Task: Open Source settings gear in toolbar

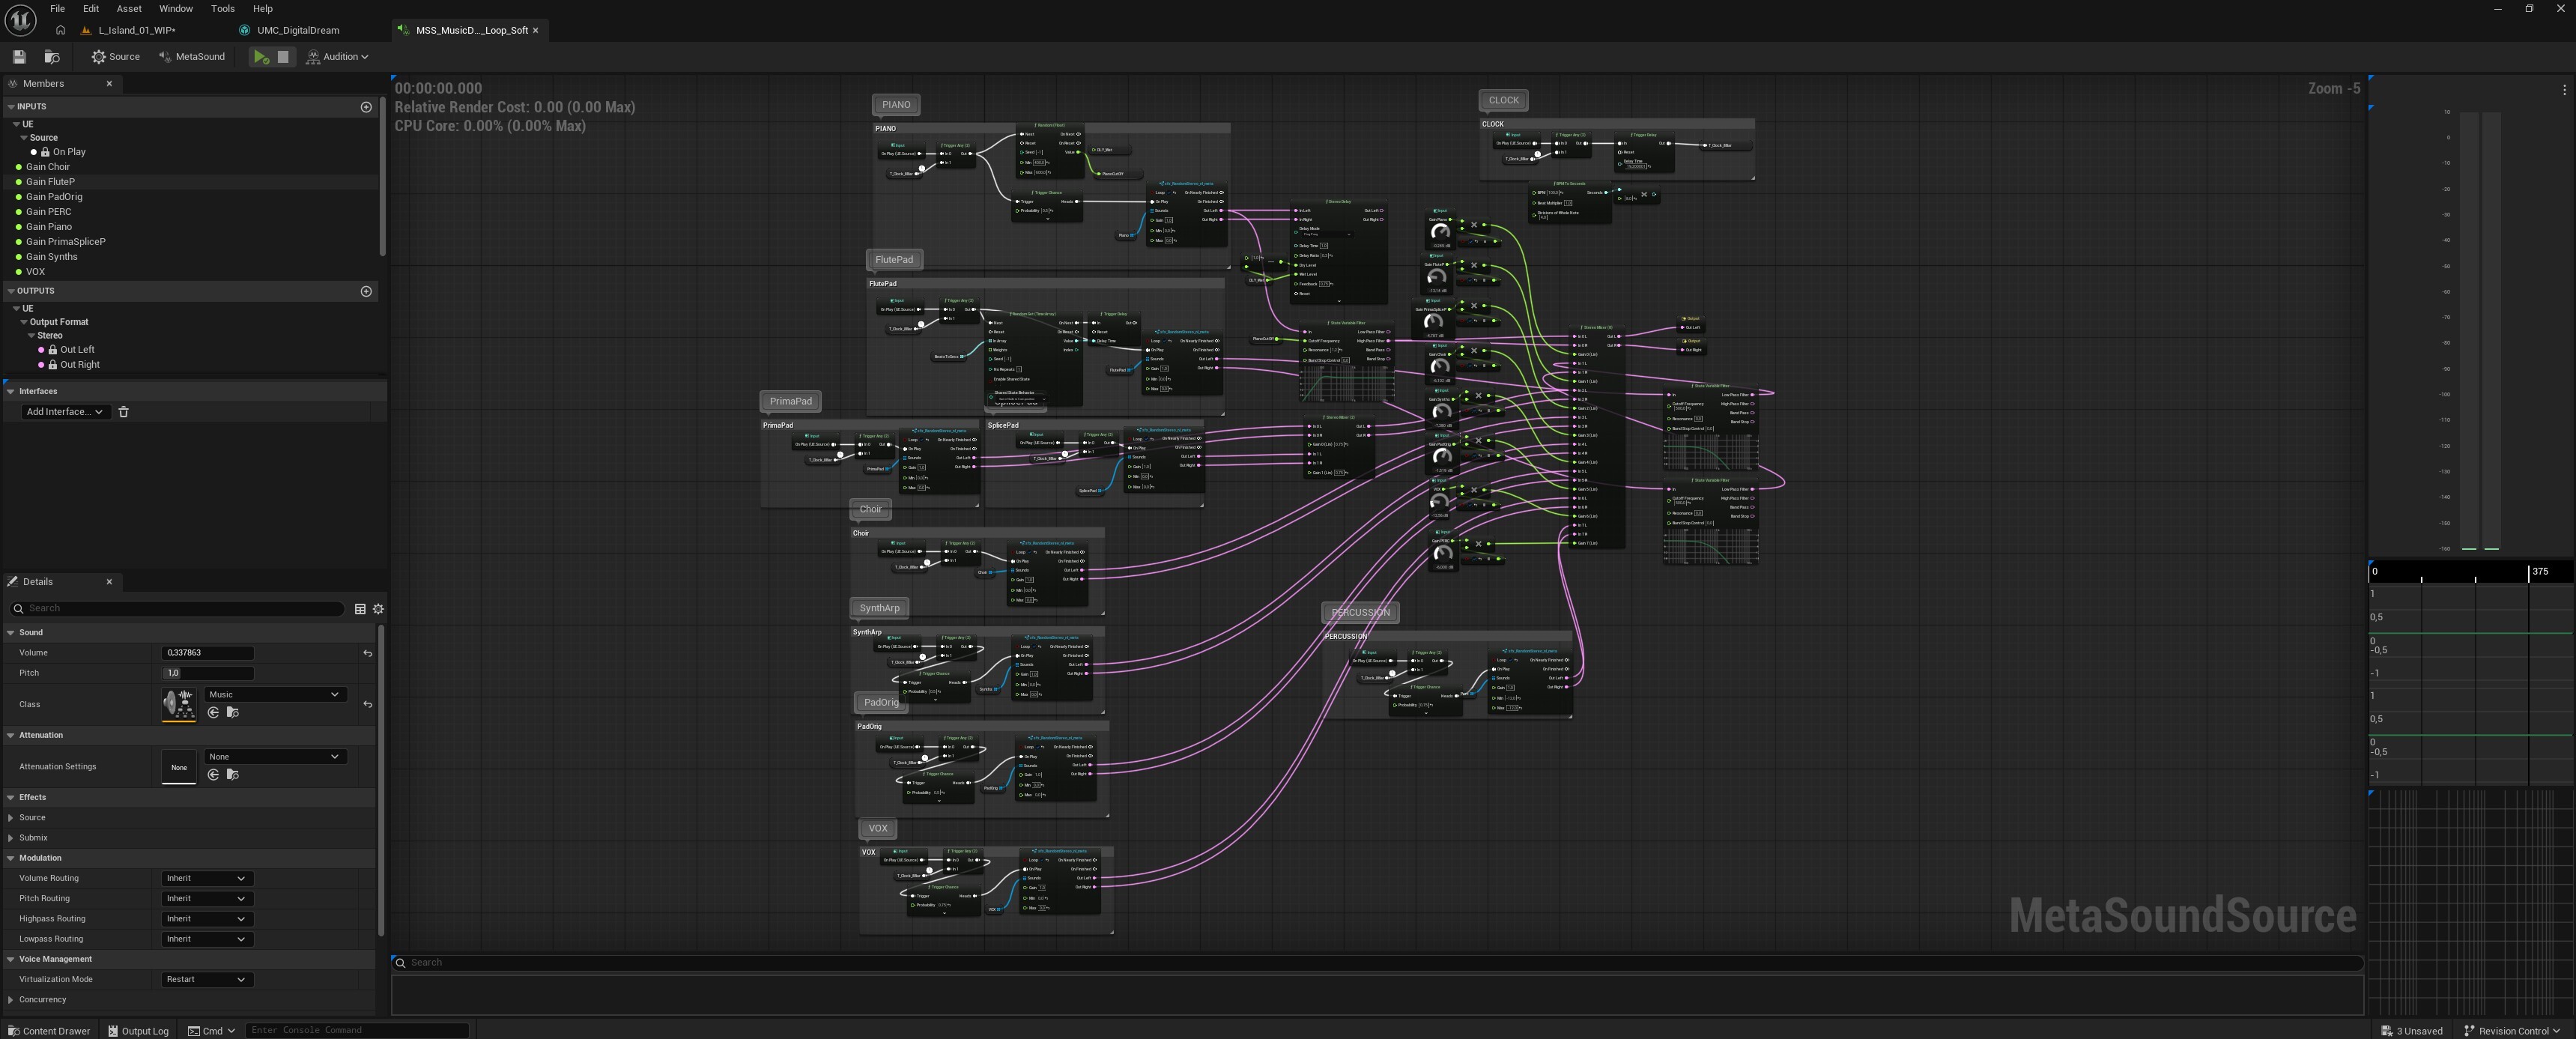Action: pos(116,57)
